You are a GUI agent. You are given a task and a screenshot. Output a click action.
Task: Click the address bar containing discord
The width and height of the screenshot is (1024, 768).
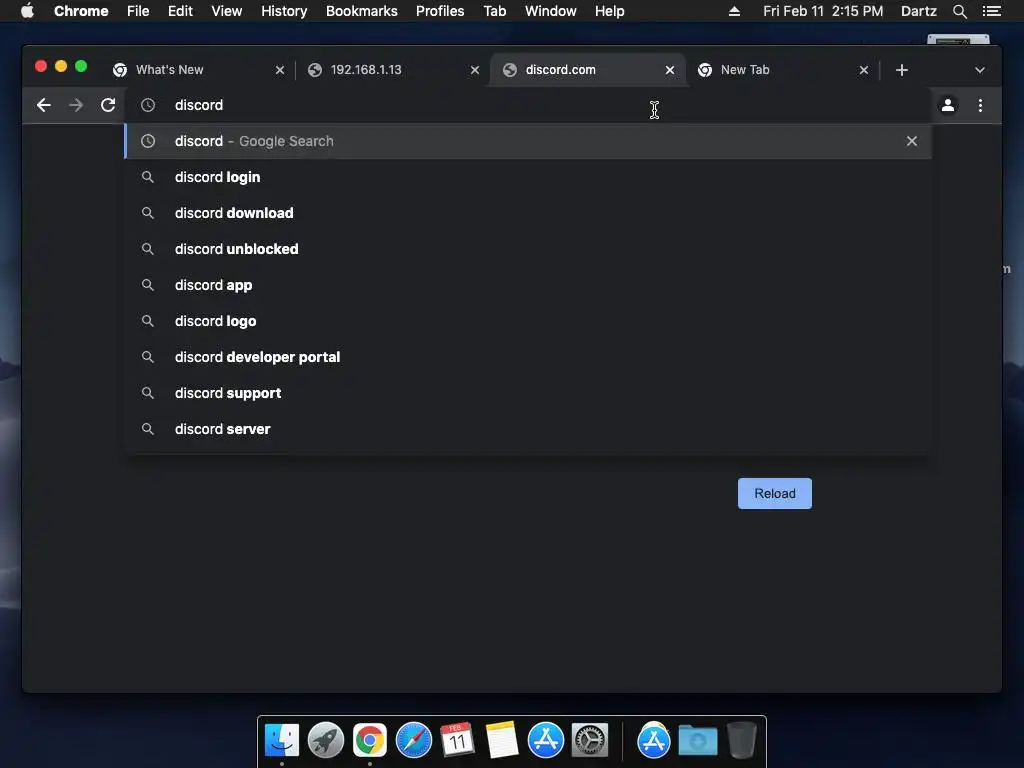(x=528, y=105)
